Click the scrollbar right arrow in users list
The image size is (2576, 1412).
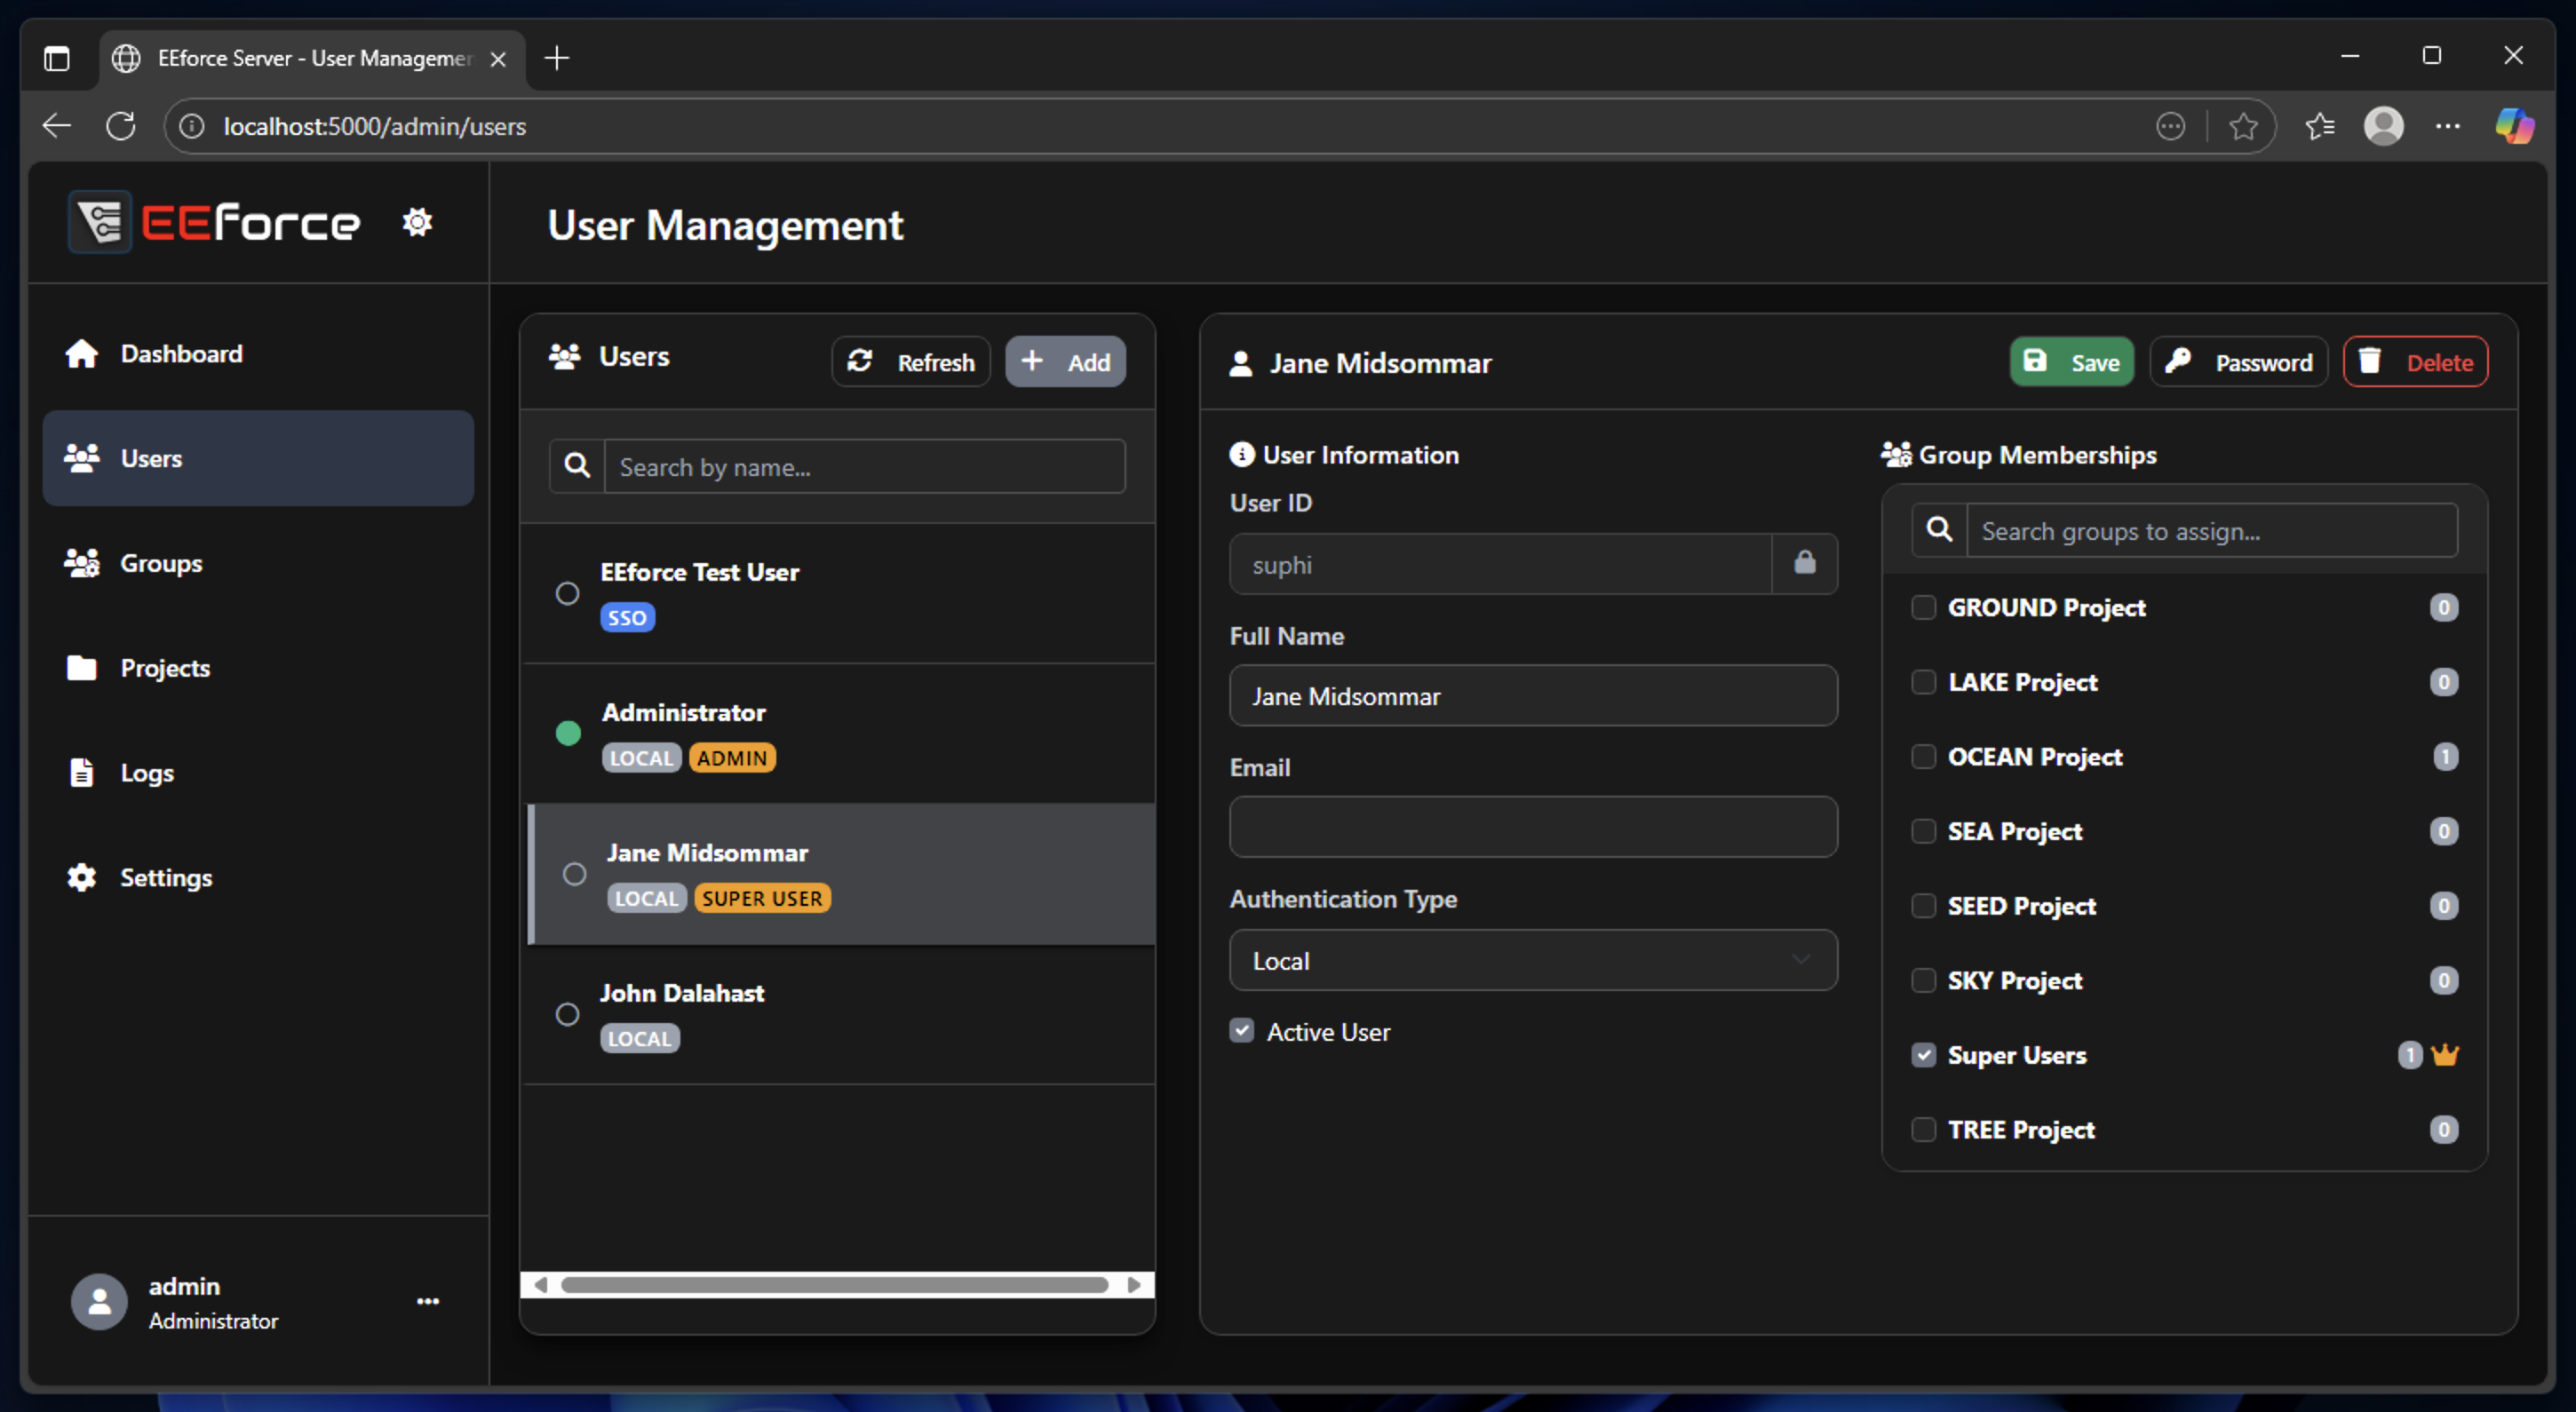tap(1134, 1285)
